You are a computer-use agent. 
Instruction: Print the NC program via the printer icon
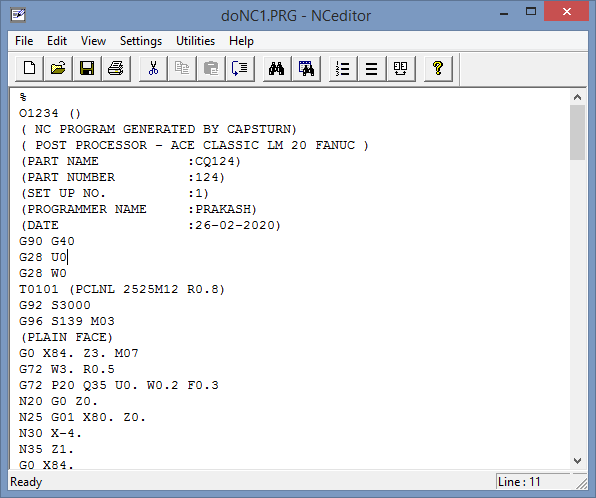pos(116,69)
